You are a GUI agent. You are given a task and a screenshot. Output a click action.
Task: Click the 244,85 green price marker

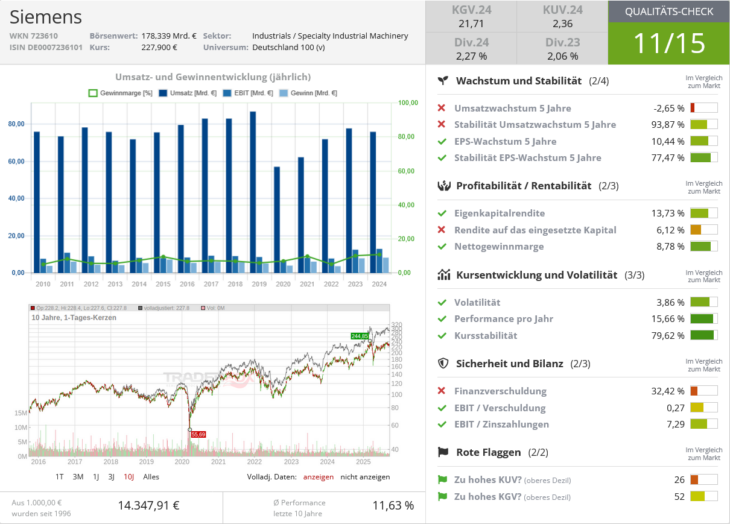[359, 336]
